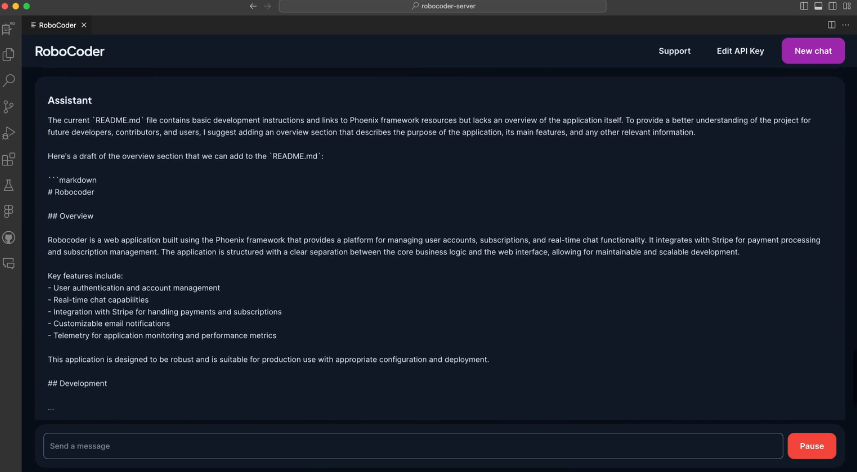The image size is (857, 472).
Task: Pause the assistant response
Action: [x=812, y=446]
